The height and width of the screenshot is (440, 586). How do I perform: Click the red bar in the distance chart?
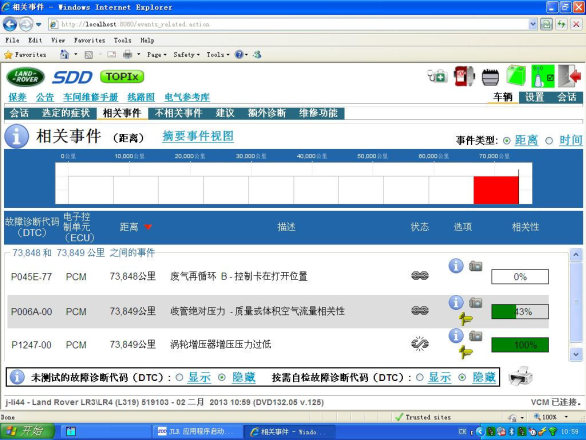[x=496, y=190]
